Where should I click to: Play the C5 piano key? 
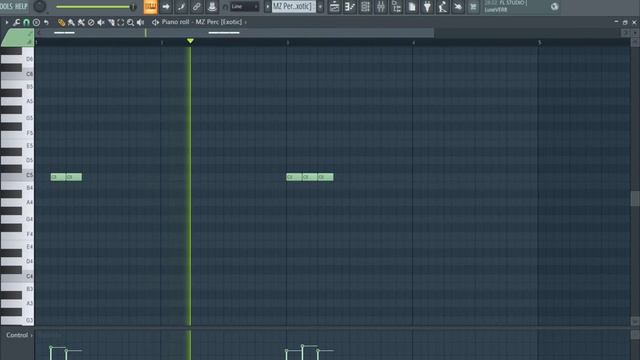(x=17, y=175)
